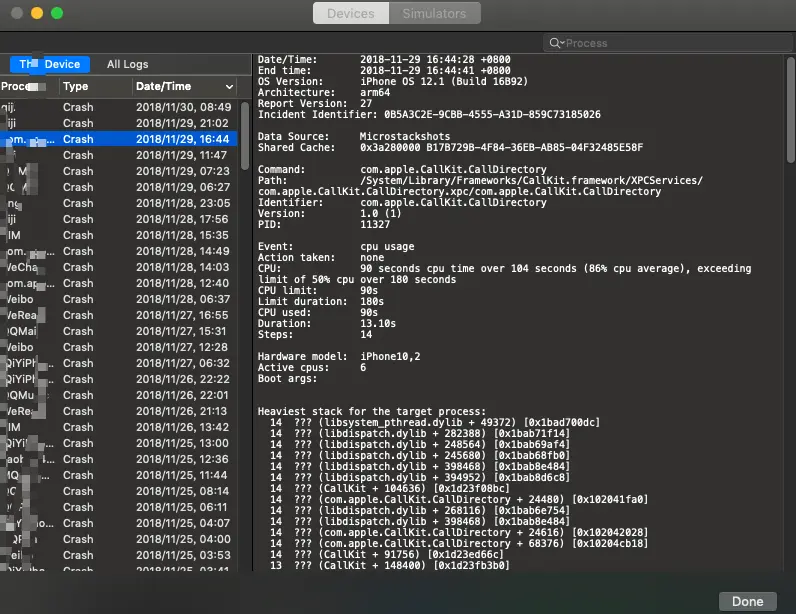796x614 pixels.
Task: Select the crash log dated 2018/11/29, 07:23
Action: 119,171
